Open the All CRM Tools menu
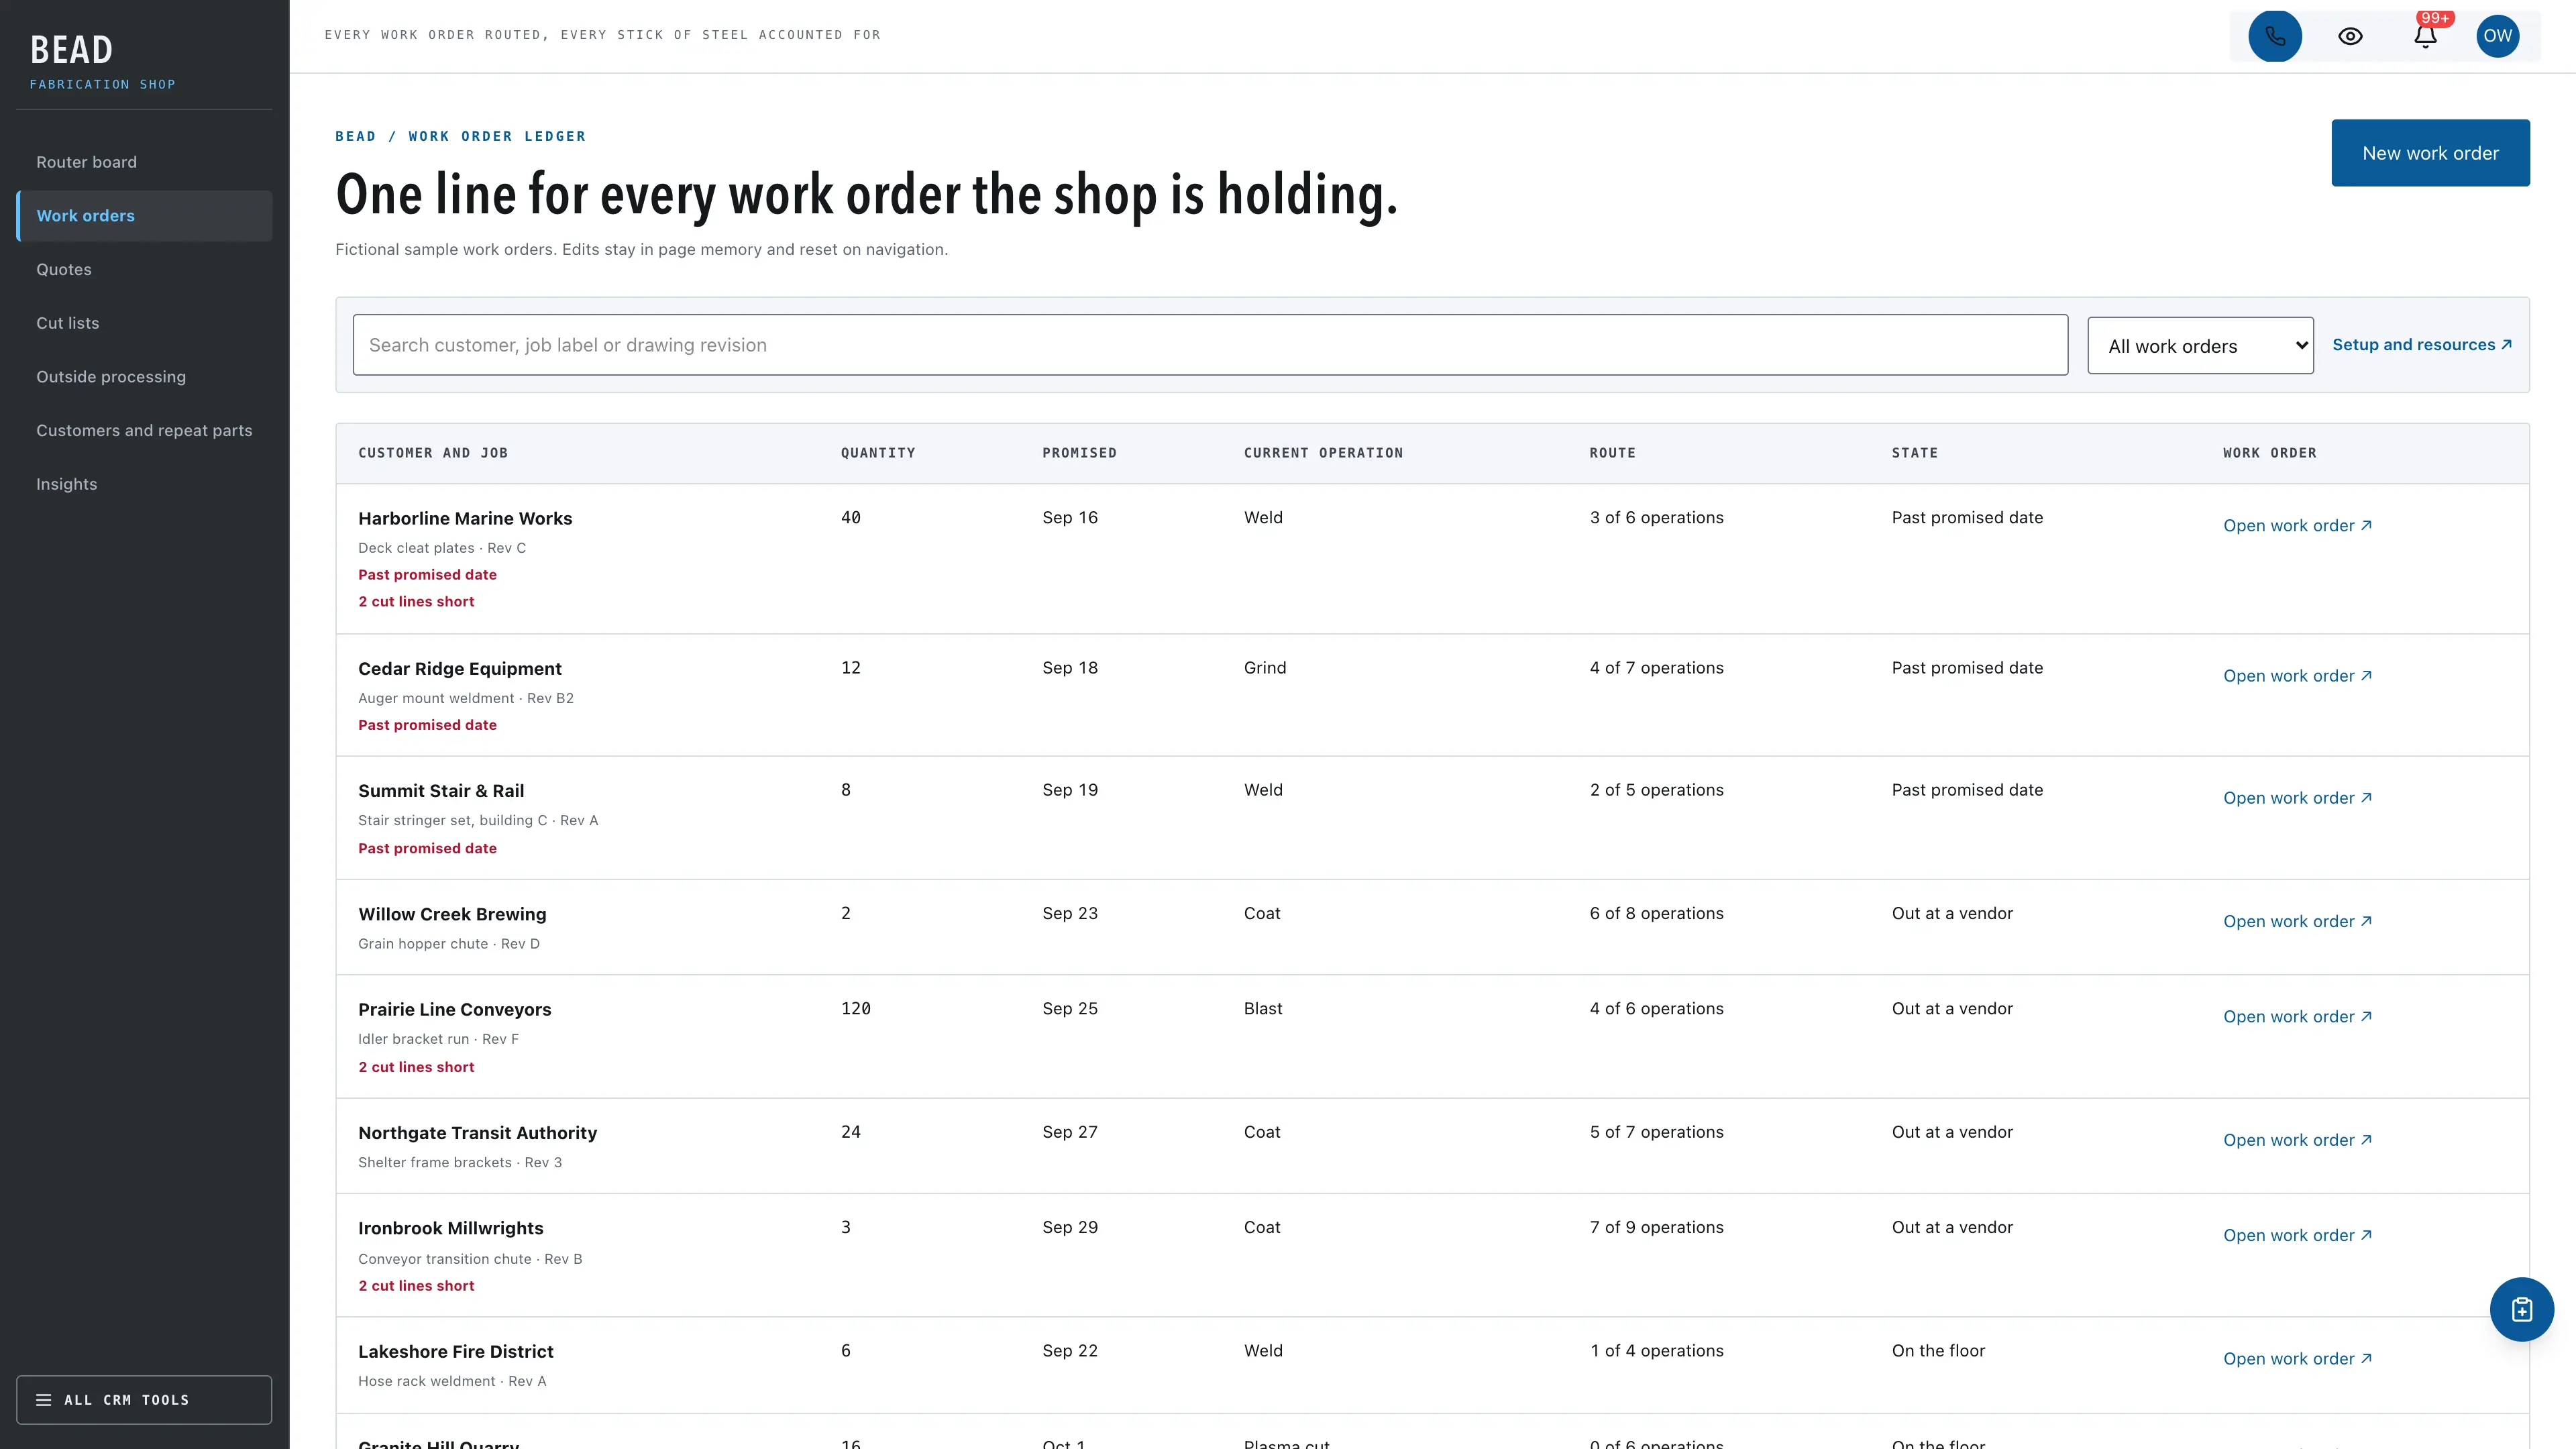 (x=144, y=1399)
